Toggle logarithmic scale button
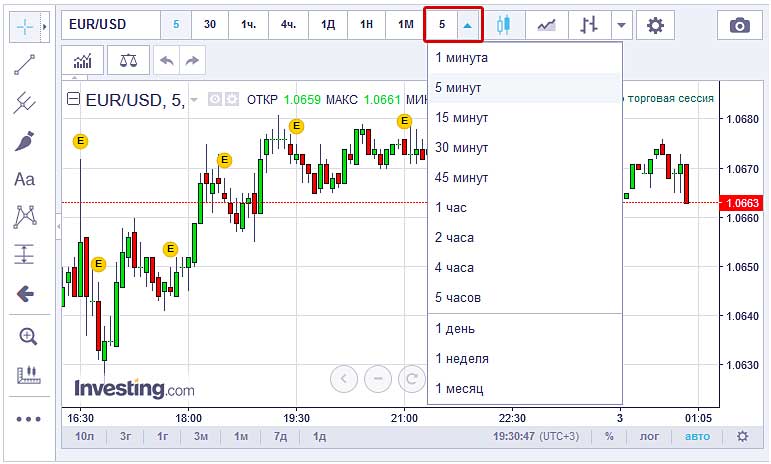The image size is (771, 464). (x=650, y=437)
